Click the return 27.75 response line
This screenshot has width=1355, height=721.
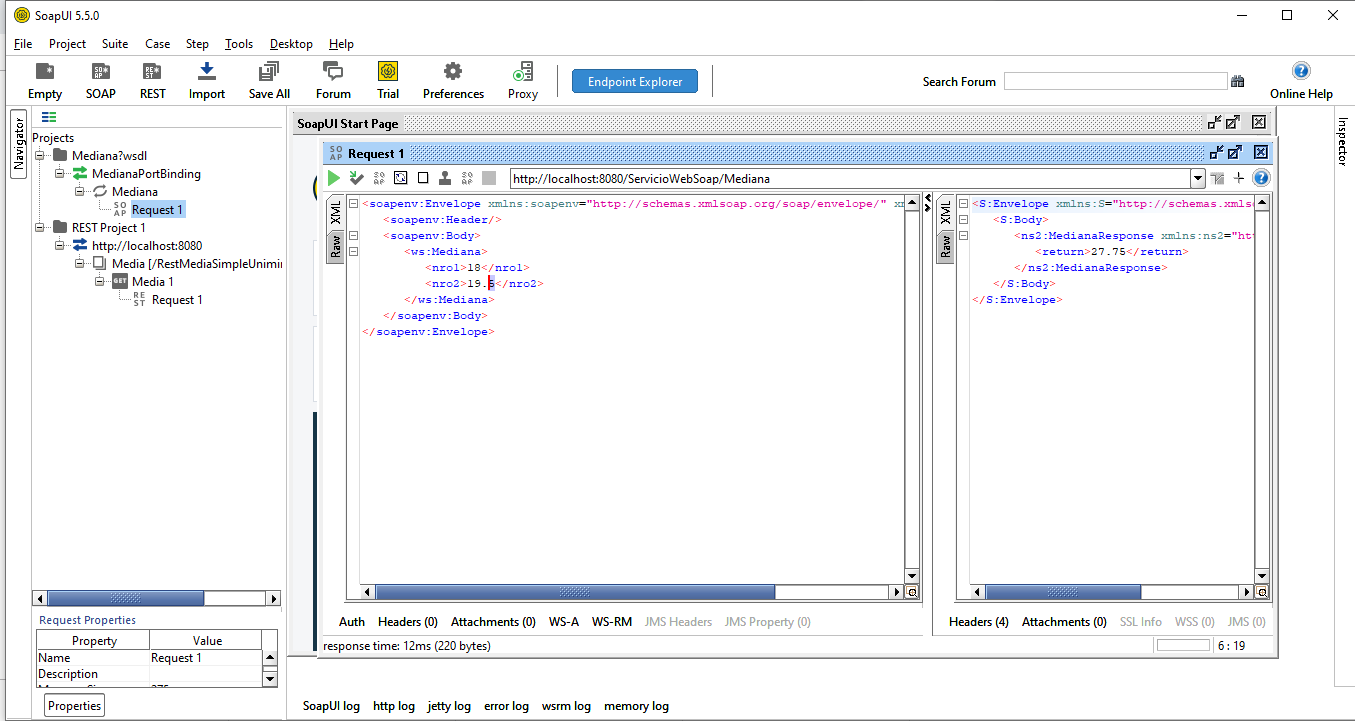click(1112, 252)
